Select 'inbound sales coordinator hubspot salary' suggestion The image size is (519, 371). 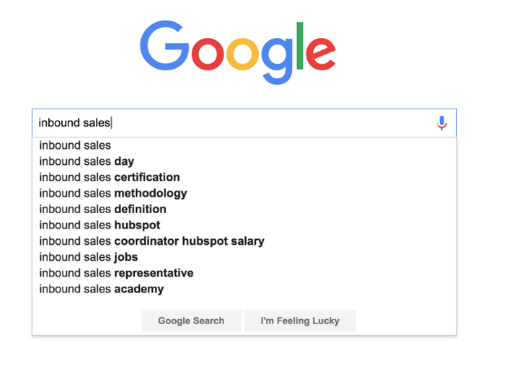click(244, 241)
